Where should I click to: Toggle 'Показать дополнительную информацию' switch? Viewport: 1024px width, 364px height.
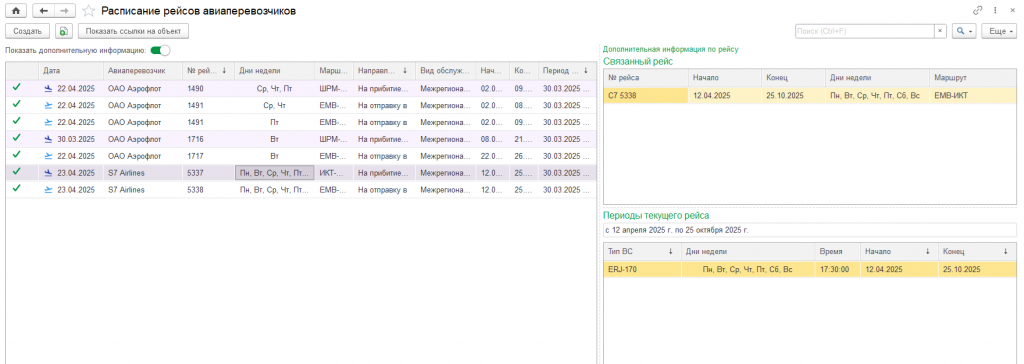pyautogui.click(x=160, y=50)
